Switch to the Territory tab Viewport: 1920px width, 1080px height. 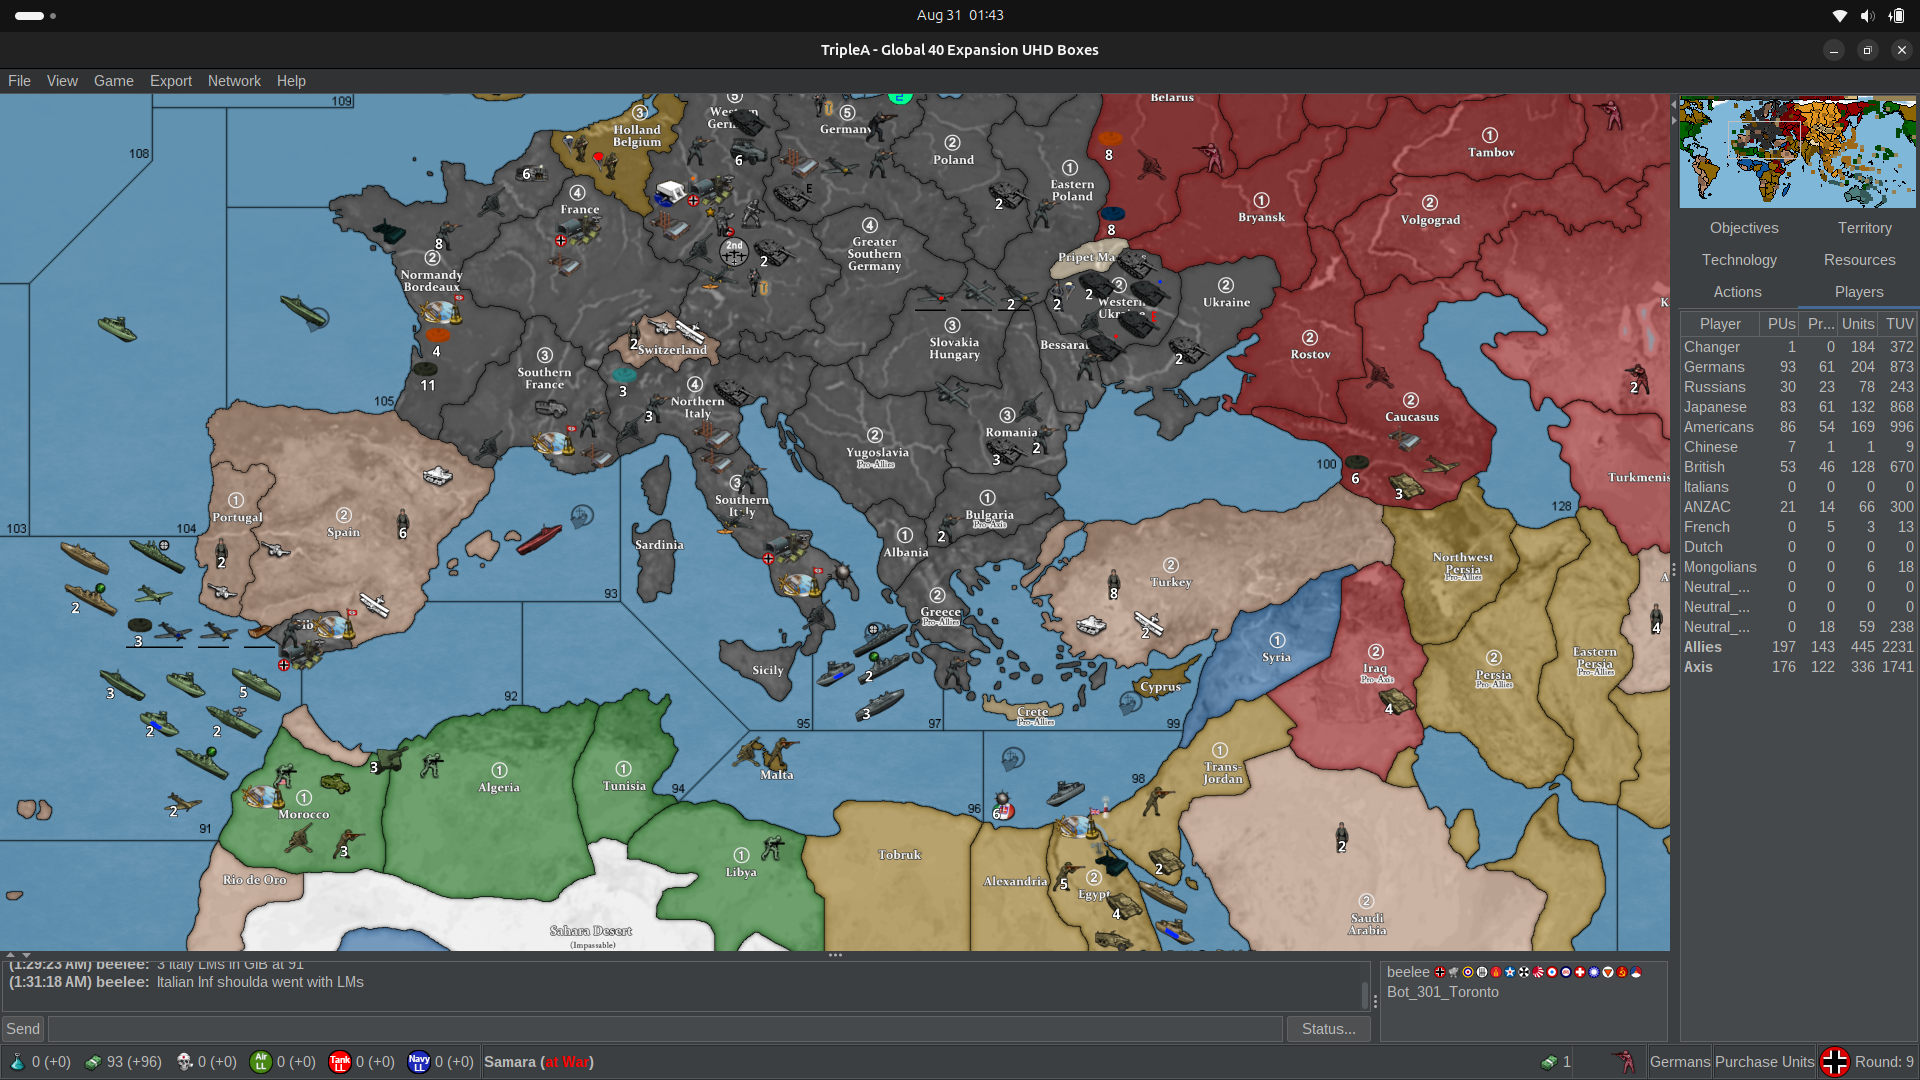point(1864,228)
